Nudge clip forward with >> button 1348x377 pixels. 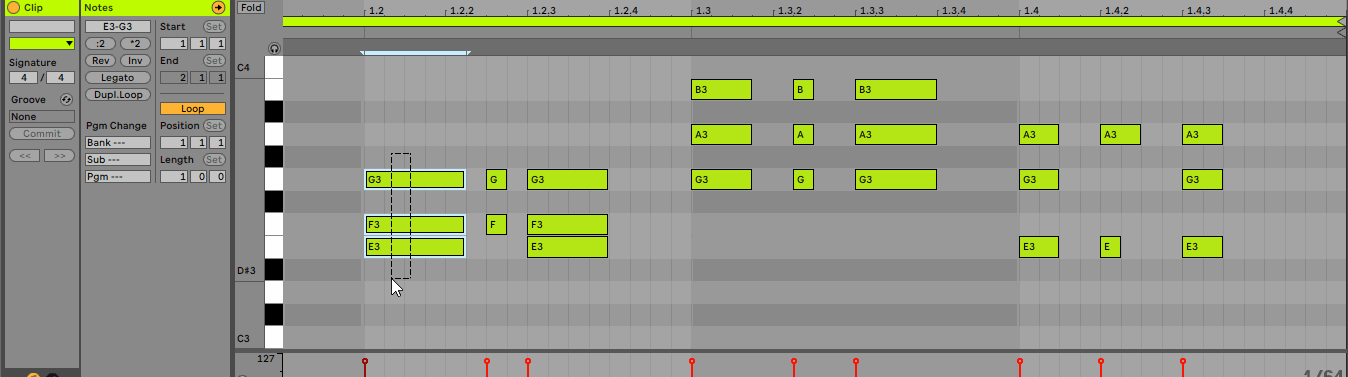pos(59,156)
